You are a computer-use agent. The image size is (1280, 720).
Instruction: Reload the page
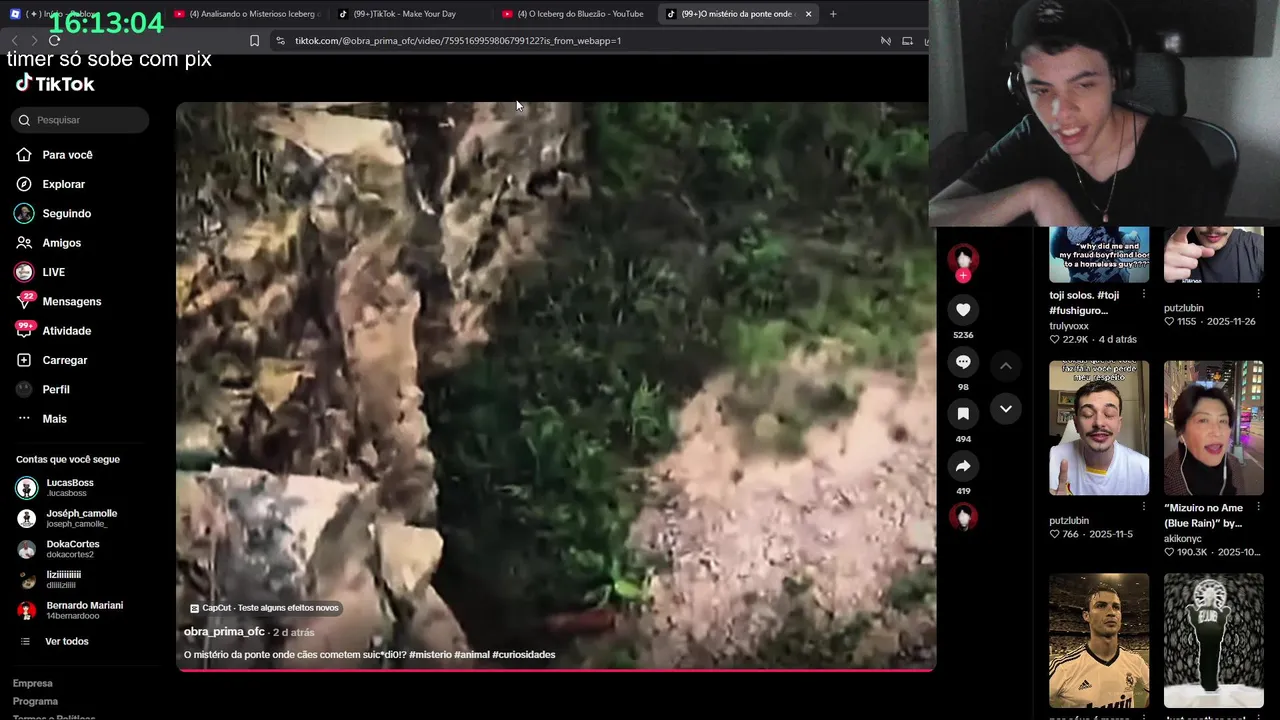click(x=54, y=41)
